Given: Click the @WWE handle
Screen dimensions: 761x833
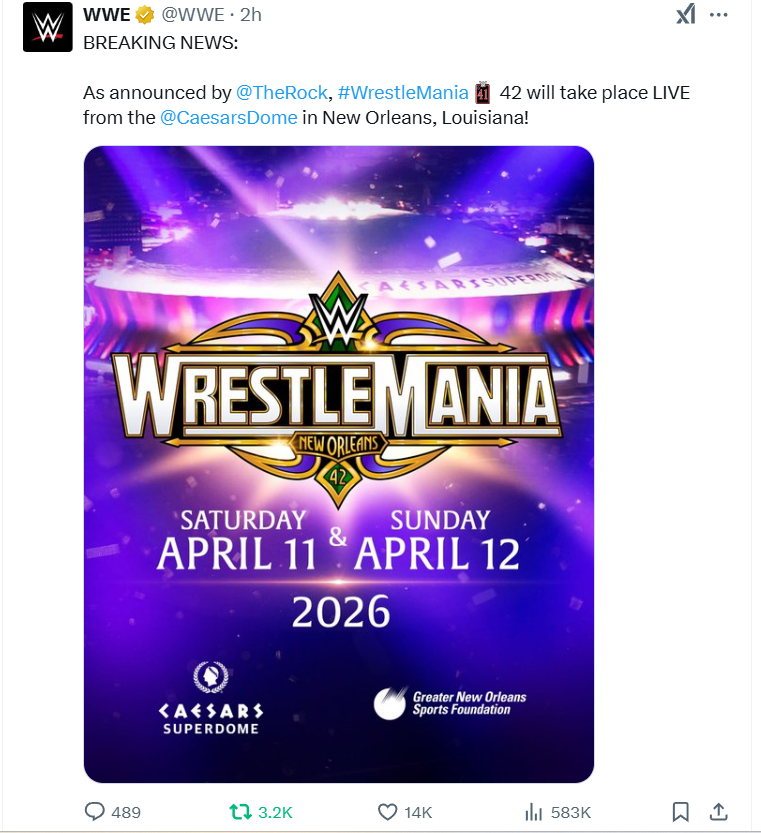Looking at the screenshot, I should [x=193, y=15].
